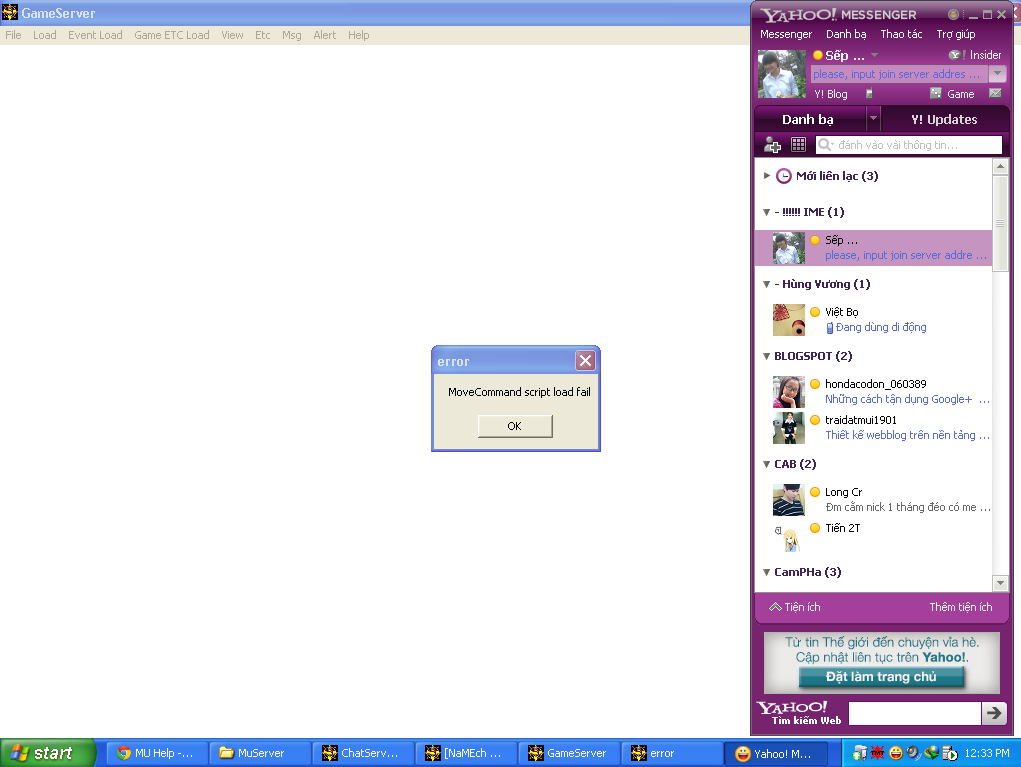The height and width of the screenshot is (767, 1021).
Task: Click the Y! Insider icon at top right
Action: point(956,55)
